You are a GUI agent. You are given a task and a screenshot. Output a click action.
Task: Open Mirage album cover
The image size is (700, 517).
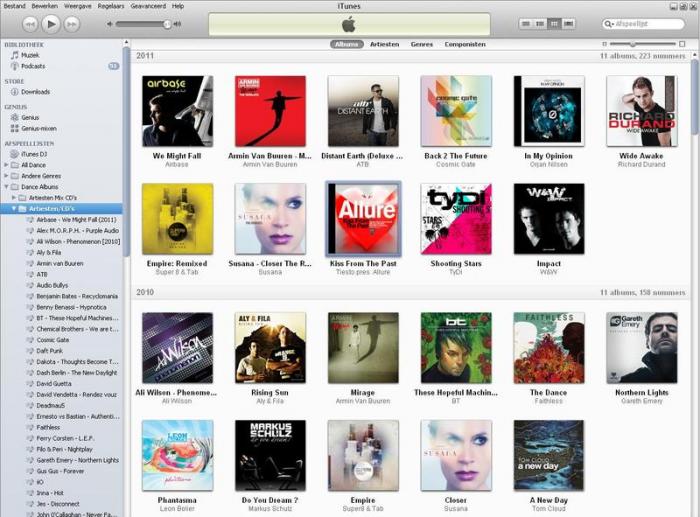point(363,348)
